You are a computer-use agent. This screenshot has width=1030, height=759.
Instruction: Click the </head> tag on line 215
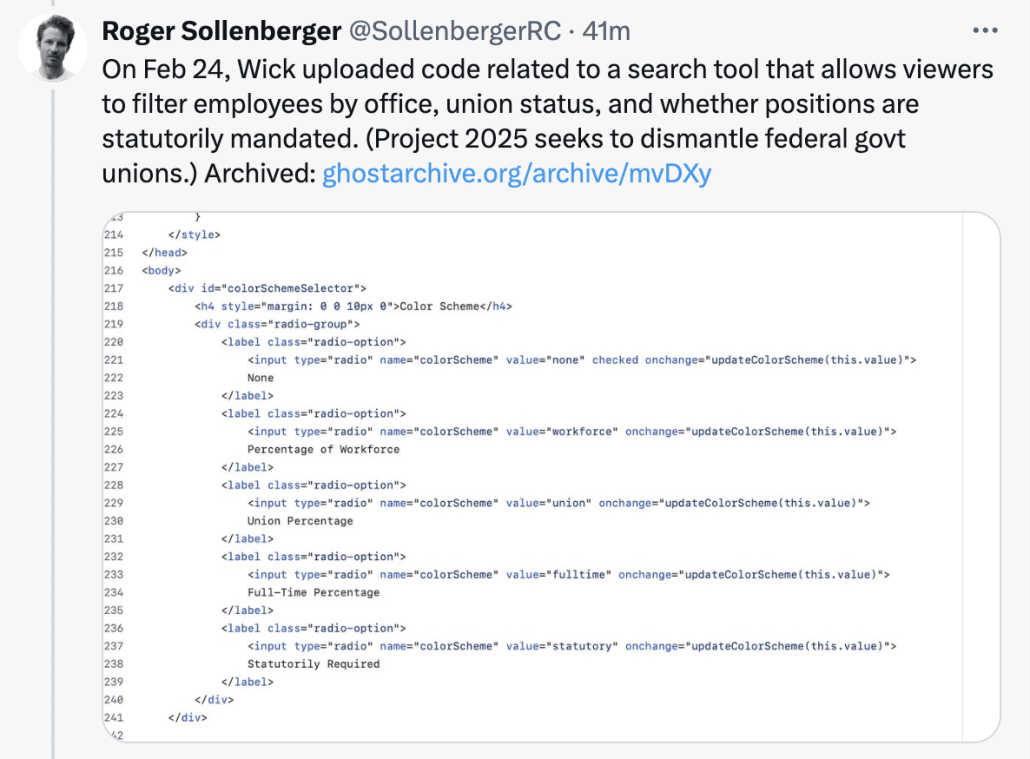pyautogui.click(x=164, y=252)
